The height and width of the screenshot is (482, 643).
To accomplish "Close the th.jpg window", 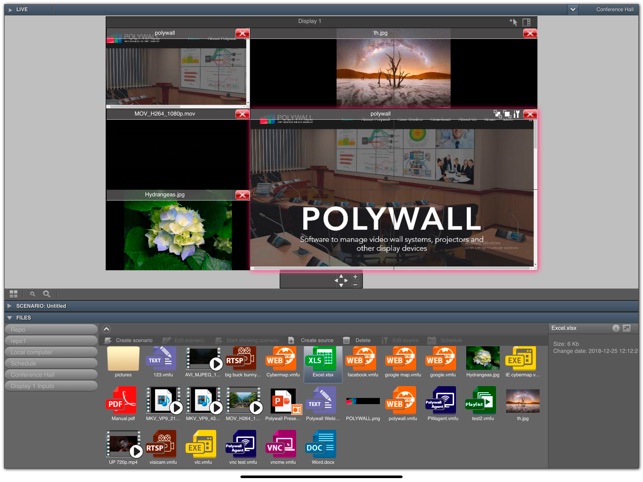I will [x=530, y=33].
